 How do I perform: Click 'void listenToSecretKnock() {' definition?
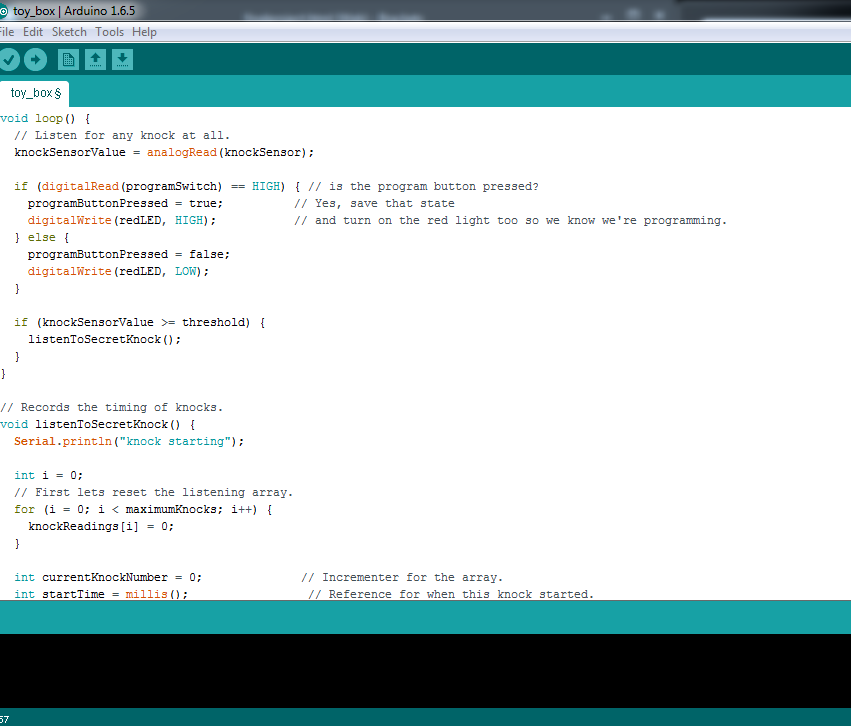98,424
